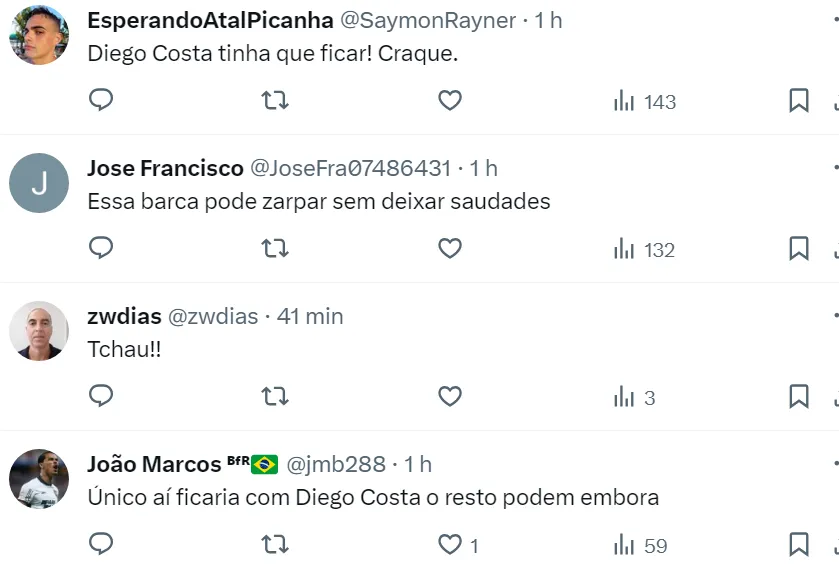Repost Jose Francisco's 'Essa barca' tweet
839x565 pixels.
(275, 248)
